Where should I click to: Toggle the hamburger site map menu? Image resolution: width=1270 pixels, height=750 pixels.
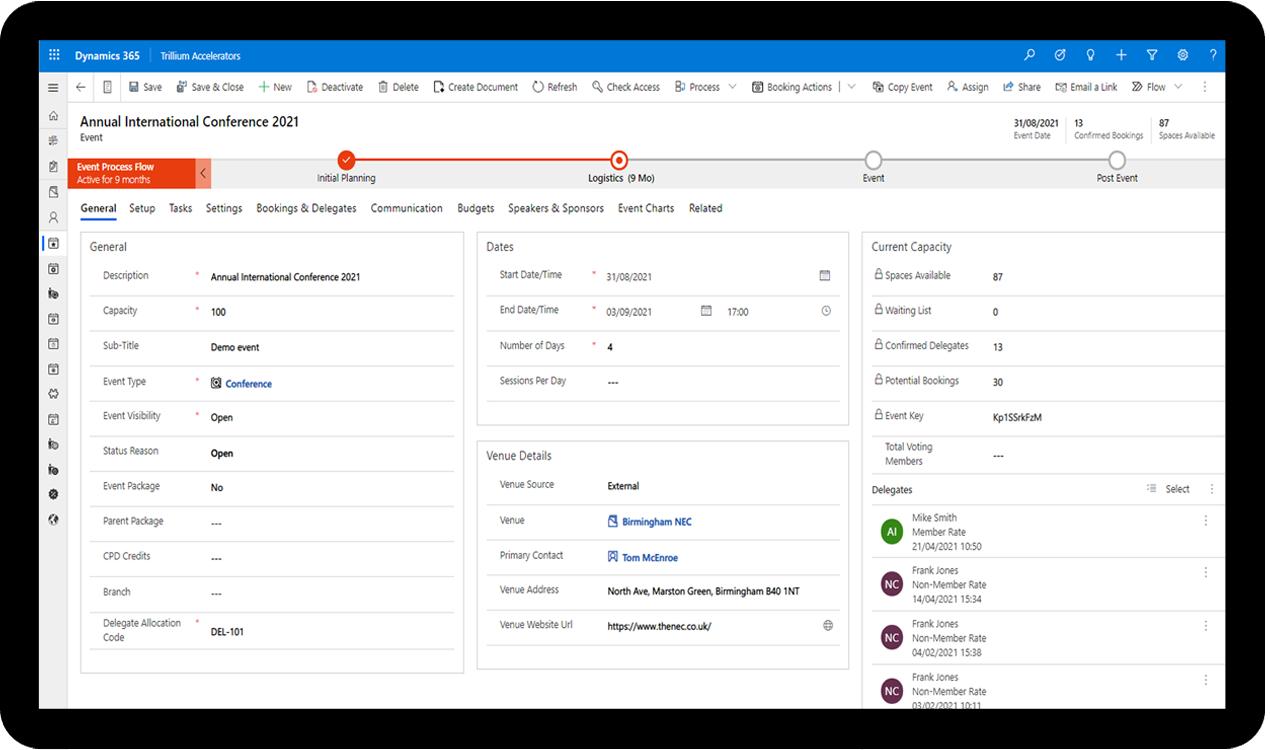point(53,88)
